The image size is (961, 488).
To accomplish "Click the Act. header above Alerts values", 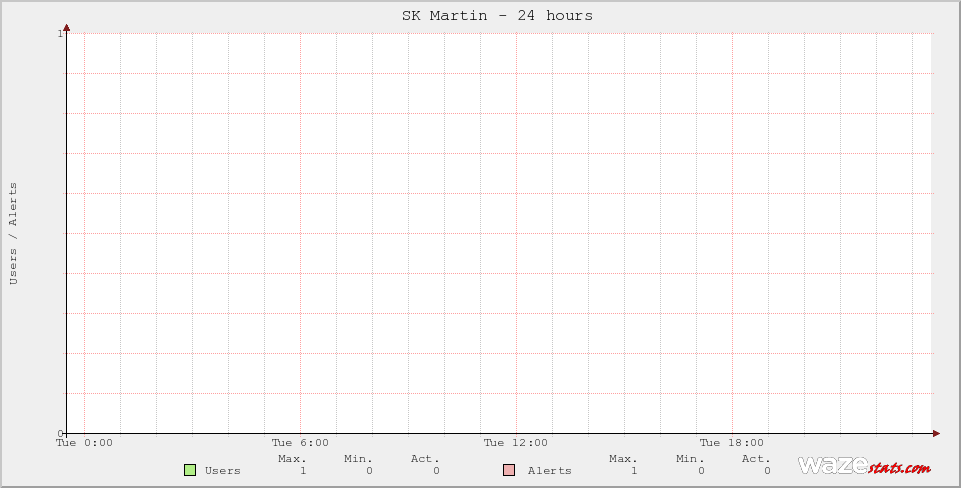I will tap(756, 459).
